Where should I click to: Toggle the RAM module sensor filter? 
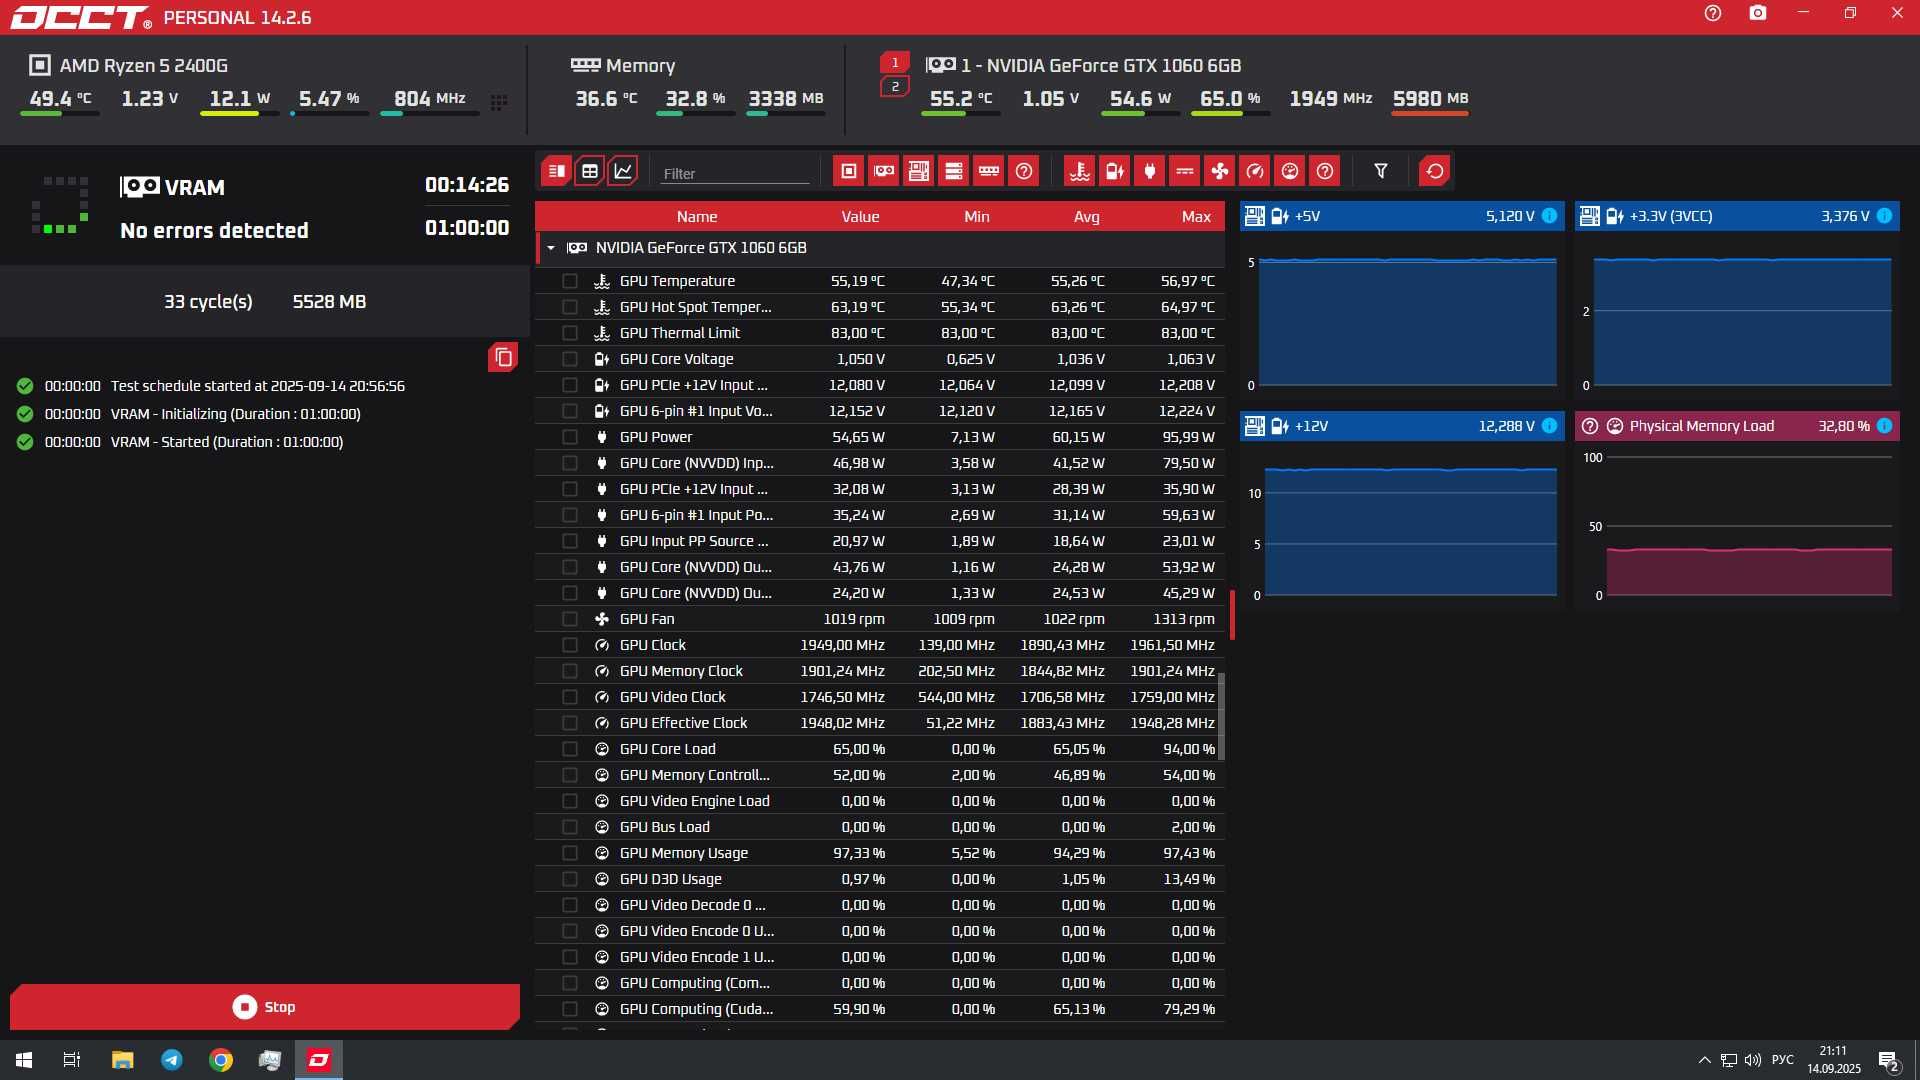pos(989,171)
